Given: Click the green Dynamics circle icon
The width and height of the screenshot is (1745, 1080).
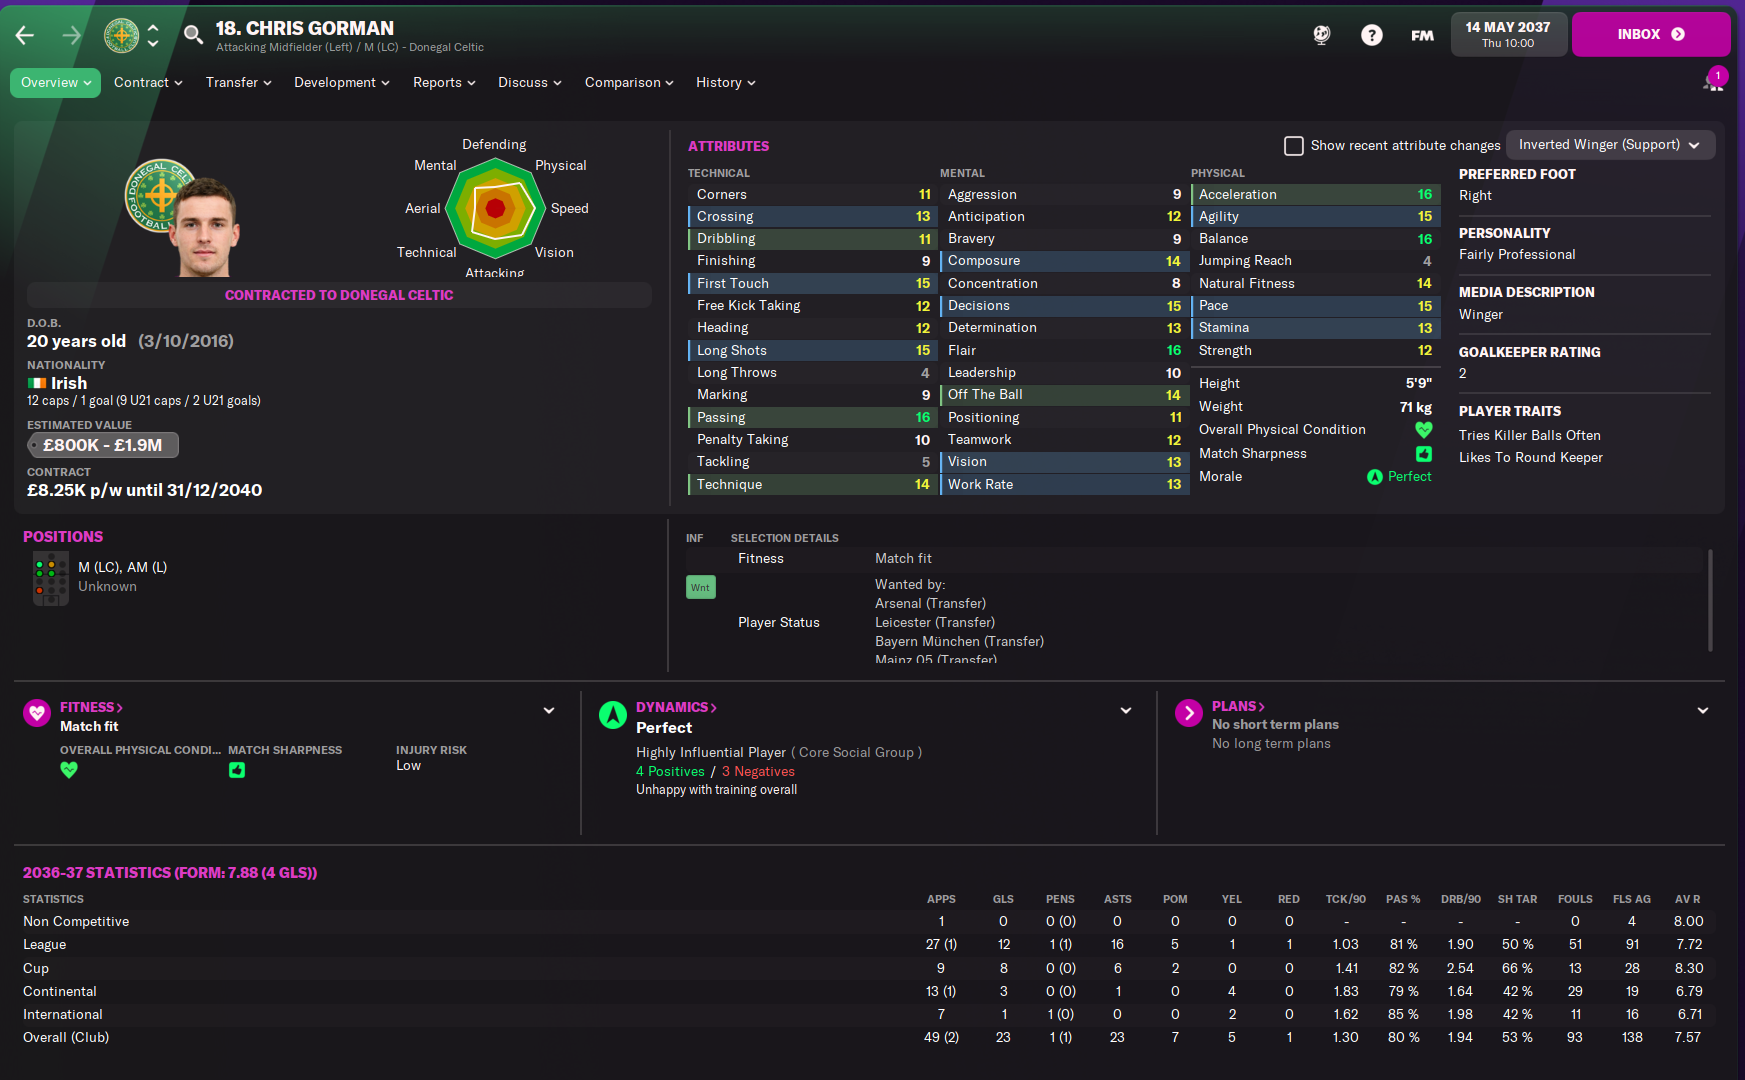Looking at the screenshot, I should click(x=612, y=715).
